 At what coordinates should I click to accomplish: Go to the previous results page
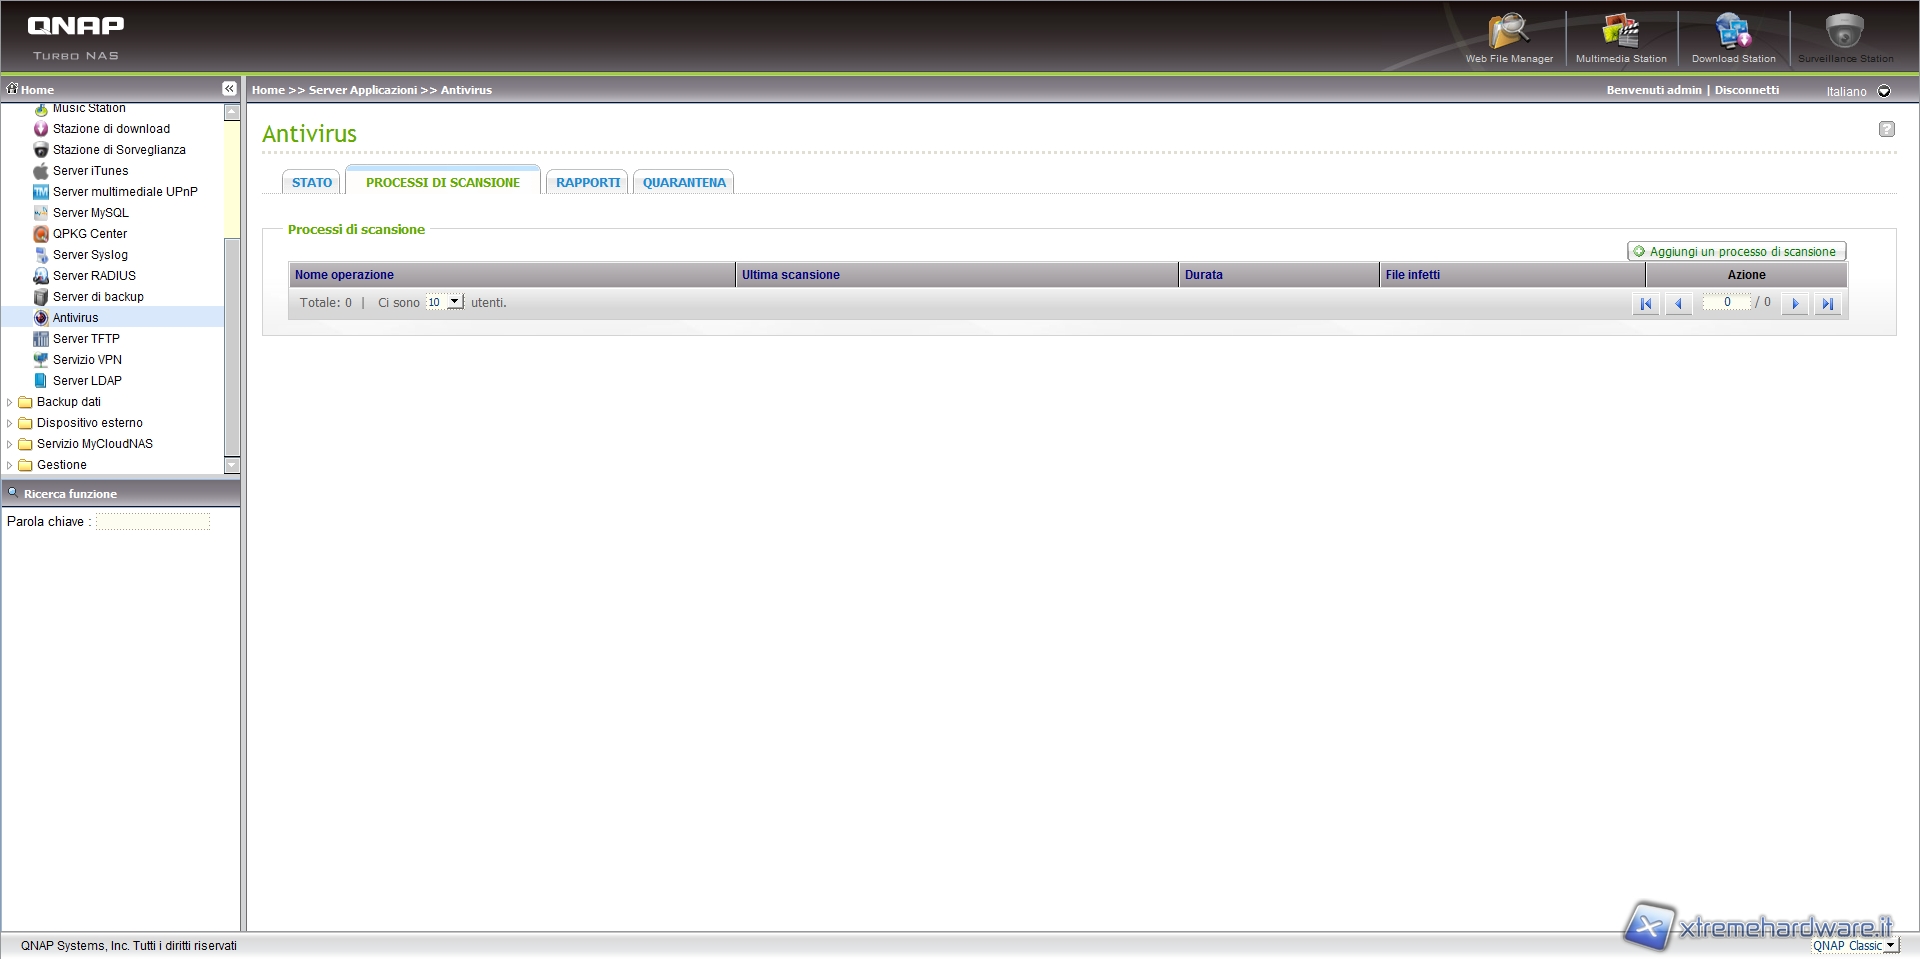[x=1678, y=304]
